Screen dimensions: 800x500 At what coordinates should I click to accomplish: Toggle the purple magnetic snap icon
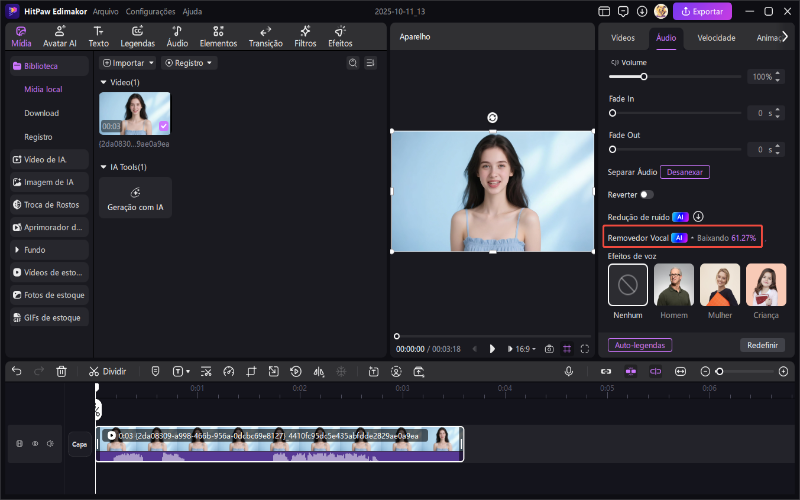tap(631, 371)
